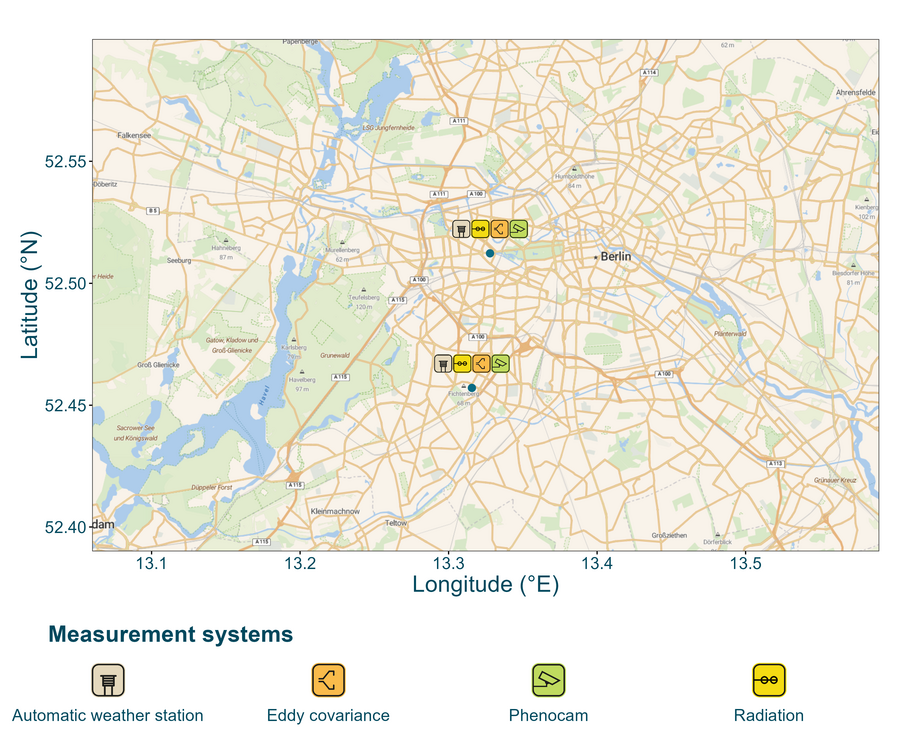Screen dimensions: 900x750
Task: Click the 'Automatic weather station' legend label
Action: [x=108, y=716]
